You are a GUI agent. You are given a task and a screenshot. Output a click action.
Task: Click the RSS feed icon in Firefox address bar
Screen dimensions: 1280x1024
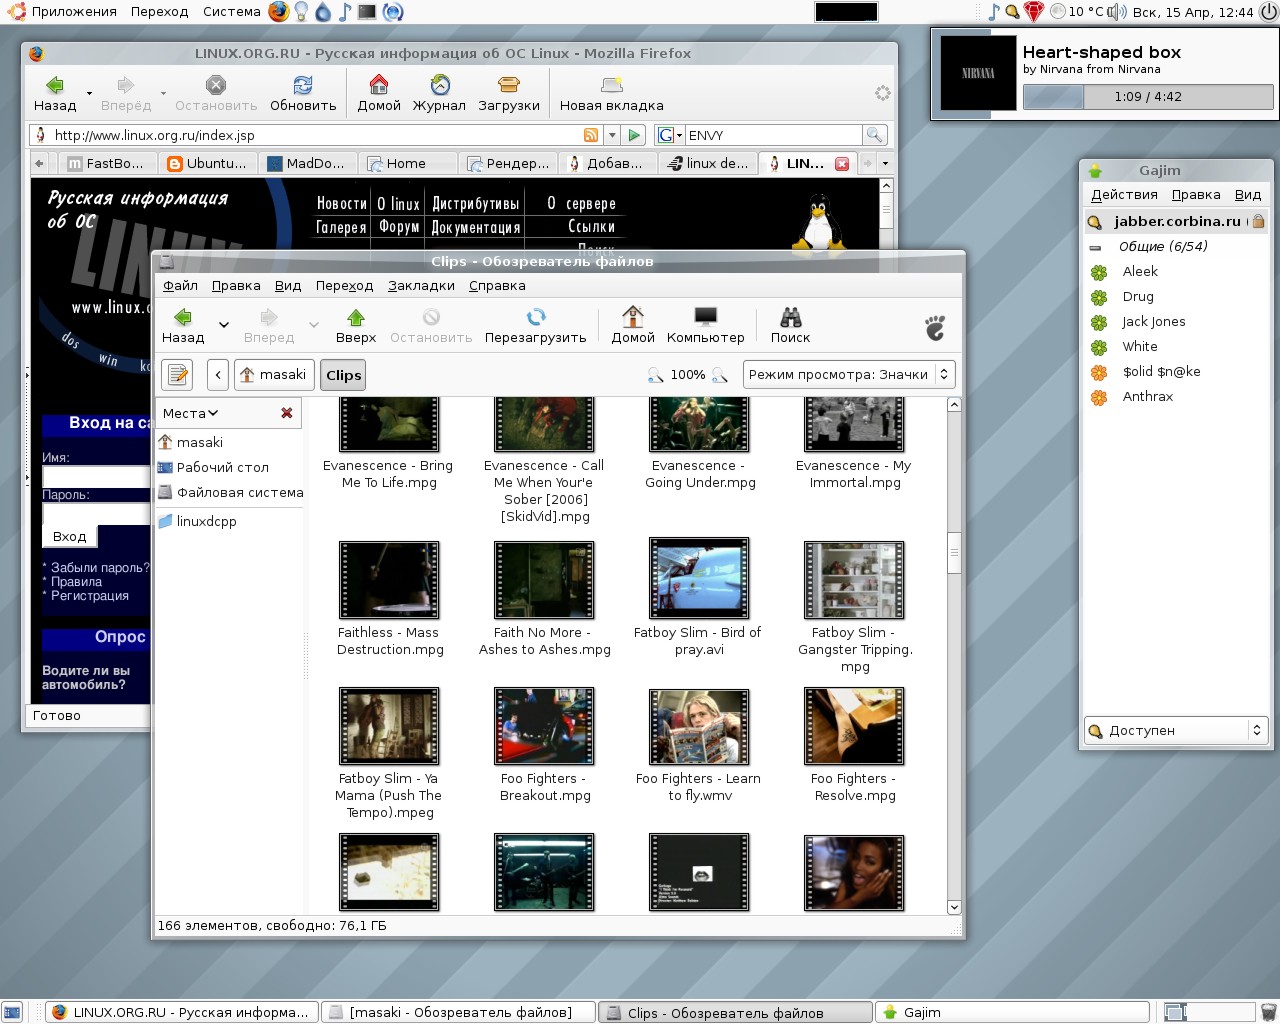point(591,135)
